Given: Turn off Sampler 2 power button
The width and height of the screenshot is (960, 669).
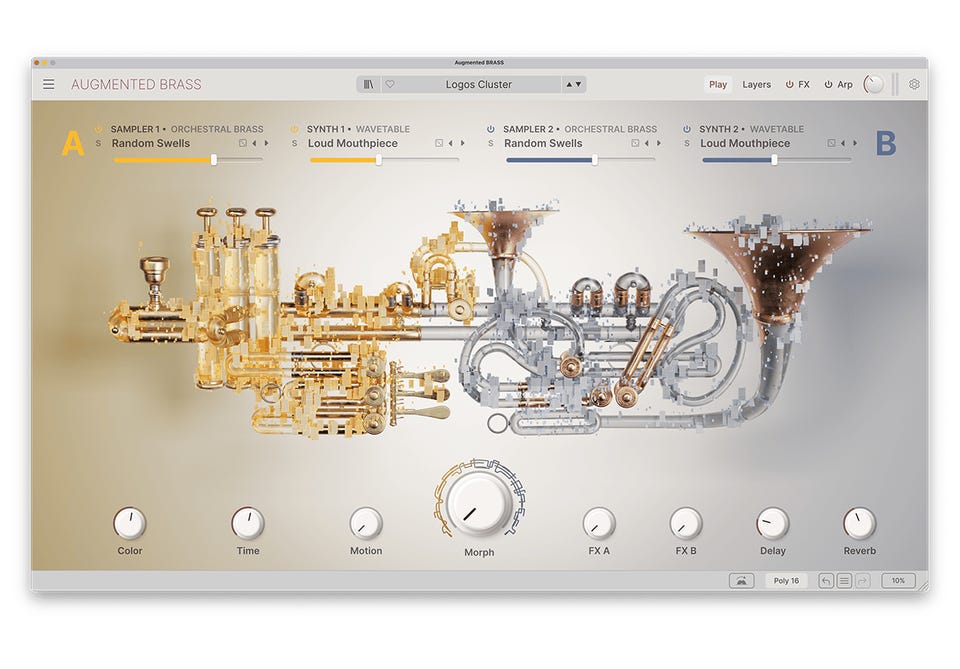Looking at the screenshot, I should pyautogui.click(x=491, y=129).
